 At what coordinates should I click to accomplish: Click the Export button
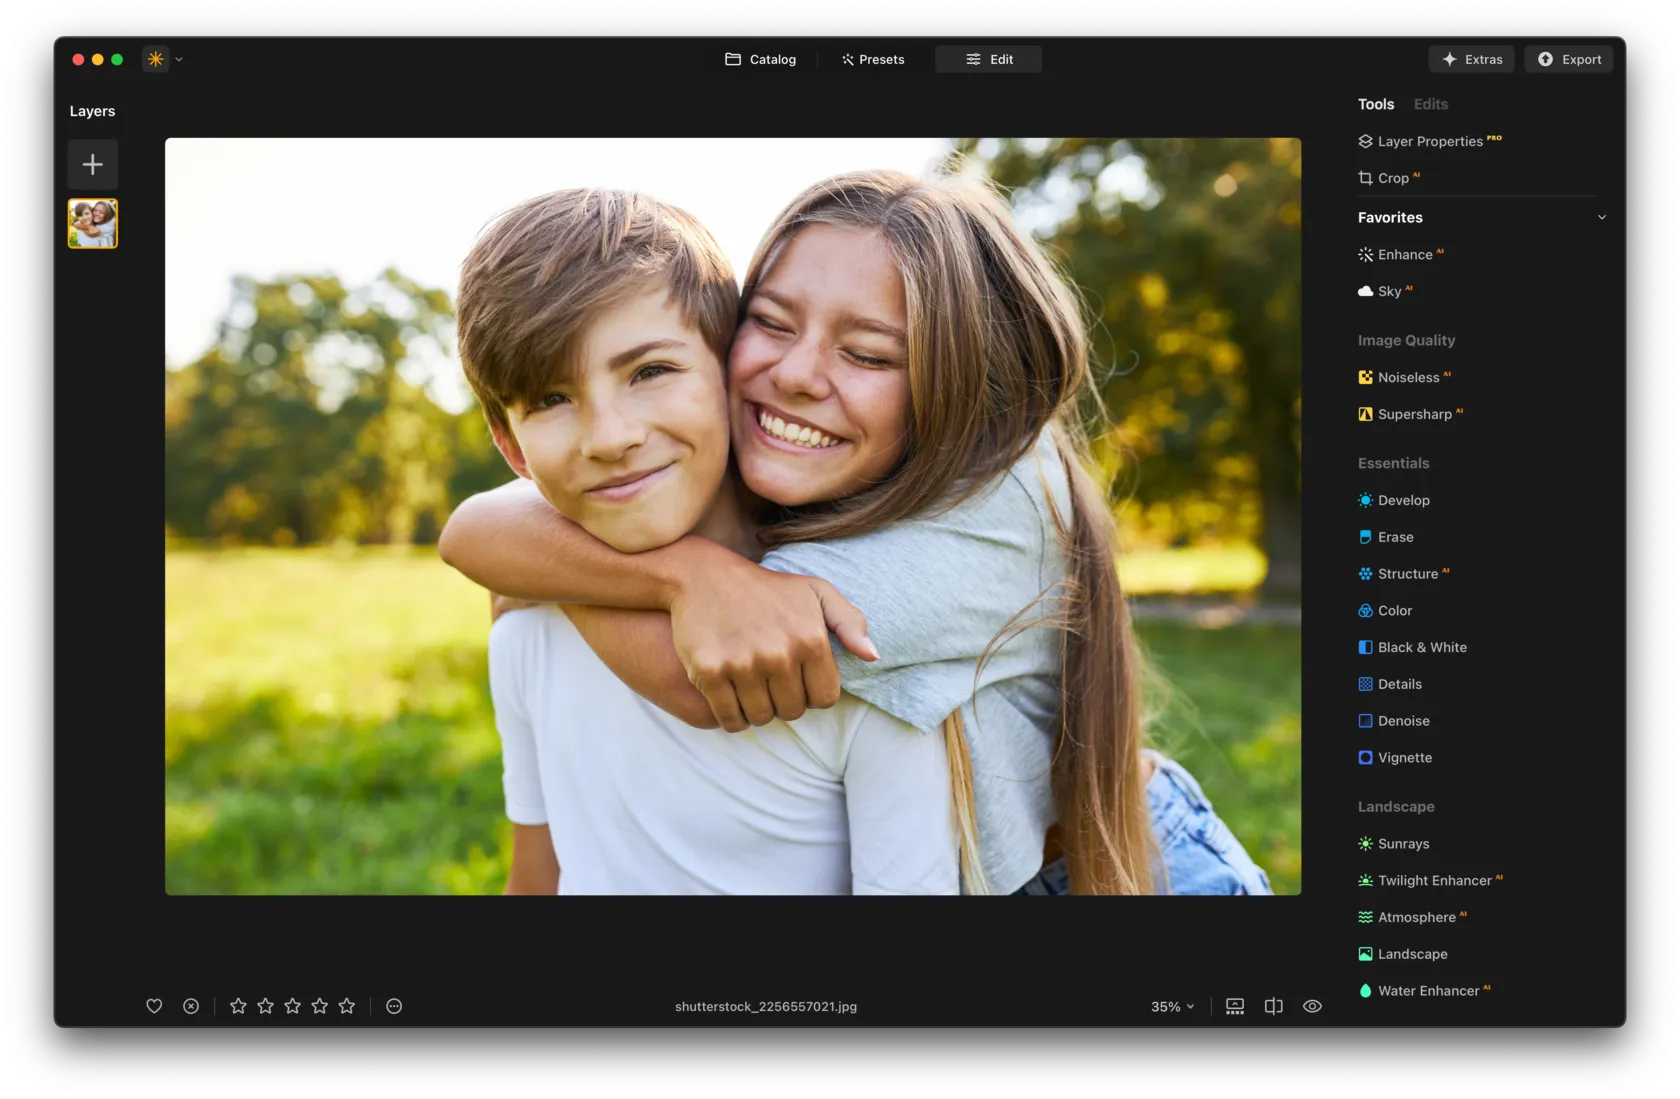pyautogui.click(x=1568, y=59)
